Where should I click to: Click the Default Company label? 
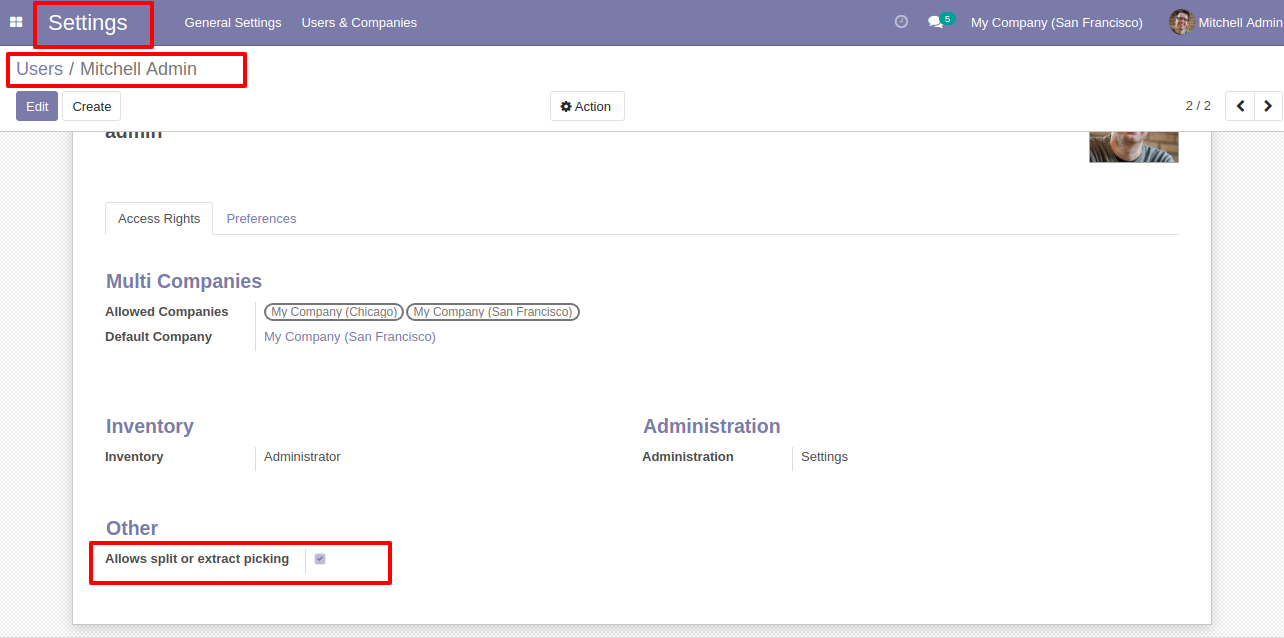[159, 337]
